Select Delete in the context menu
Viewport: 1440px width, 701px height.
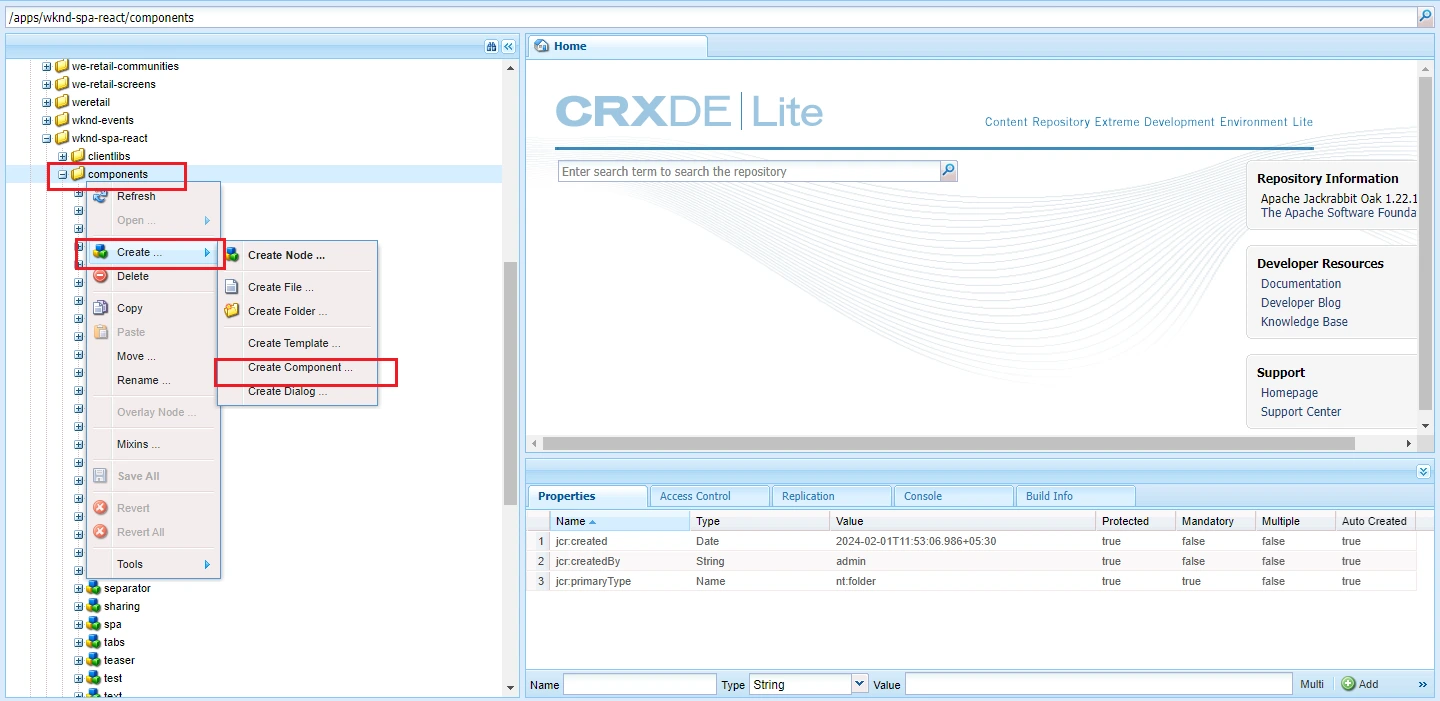point(132,276)
